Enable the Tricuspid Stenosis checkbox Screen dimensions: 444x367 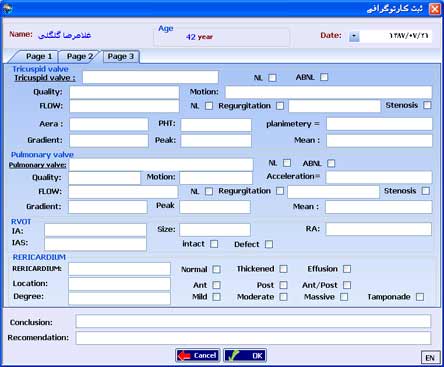427,105
